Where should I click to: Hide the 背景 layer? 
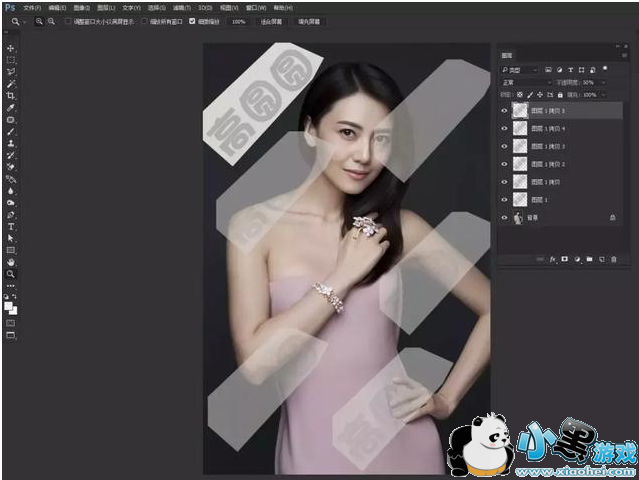(x=504, y=217)
